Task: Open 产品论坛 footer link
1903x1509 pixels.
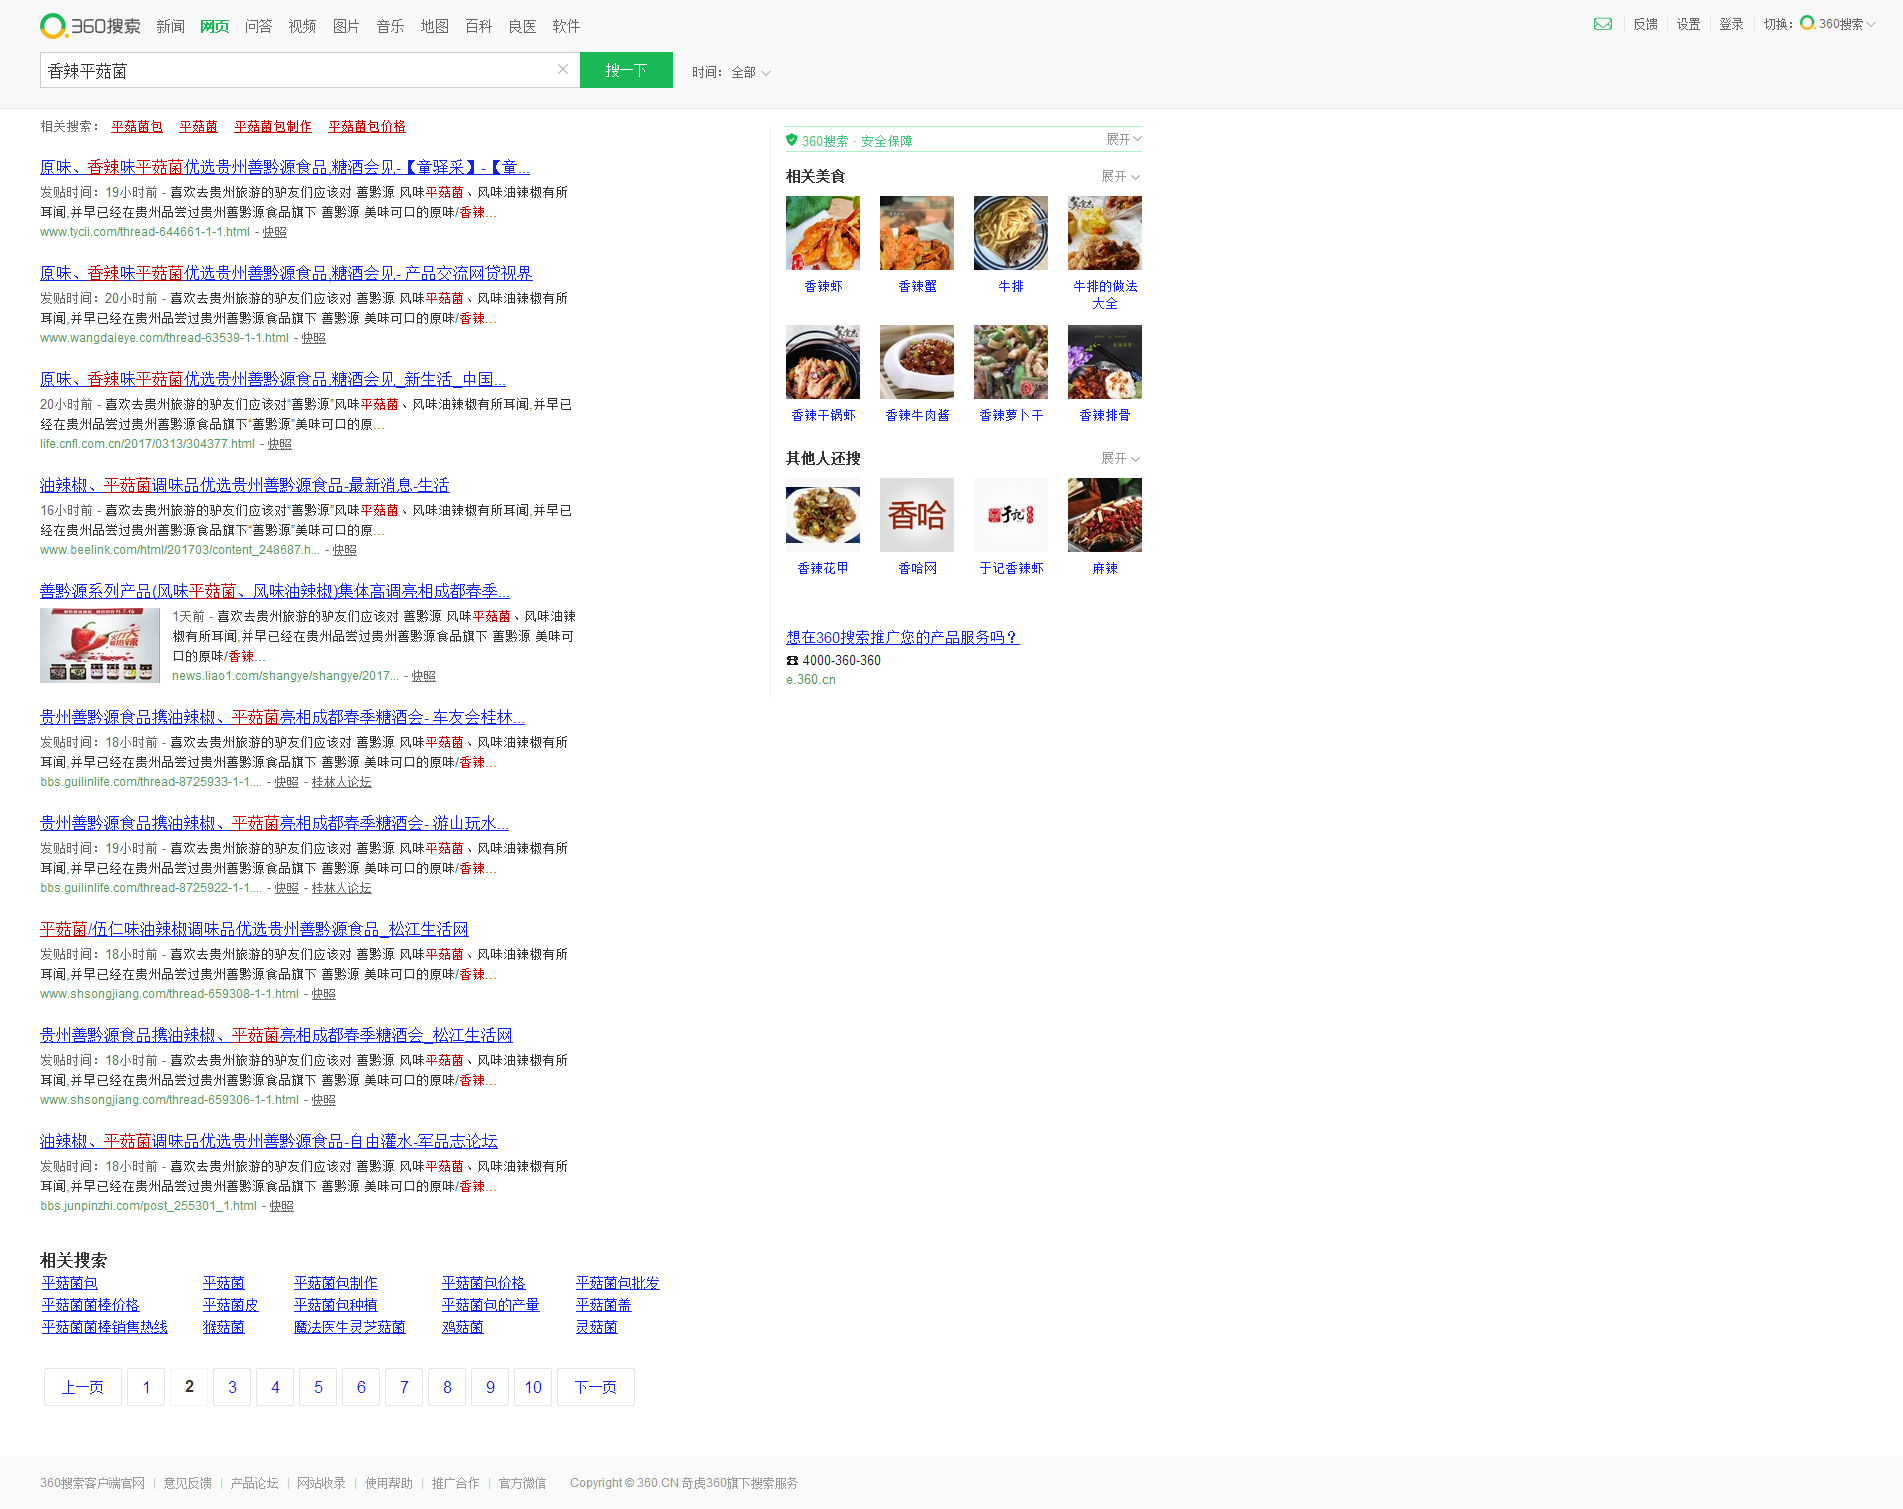Action: (254, 1483)
